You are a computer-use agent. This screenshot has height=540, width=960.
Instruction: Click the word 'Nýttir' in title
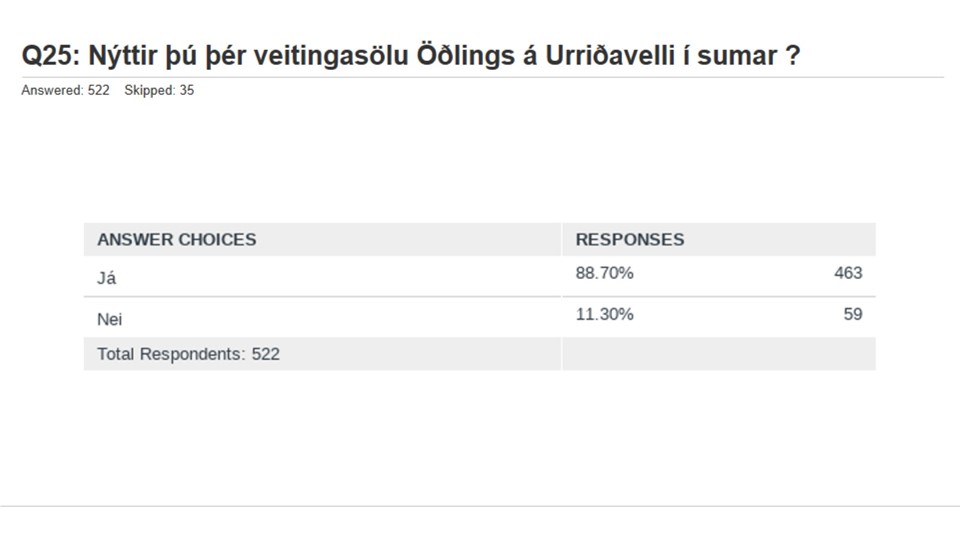point(122,56)
